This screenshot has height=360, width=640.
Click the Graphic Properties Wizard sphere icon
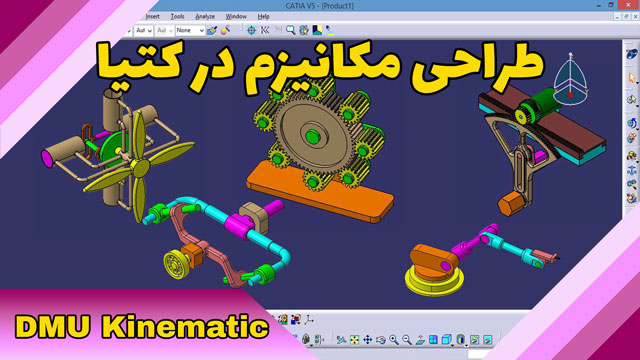pyautogui.click(x=225, y=30)
